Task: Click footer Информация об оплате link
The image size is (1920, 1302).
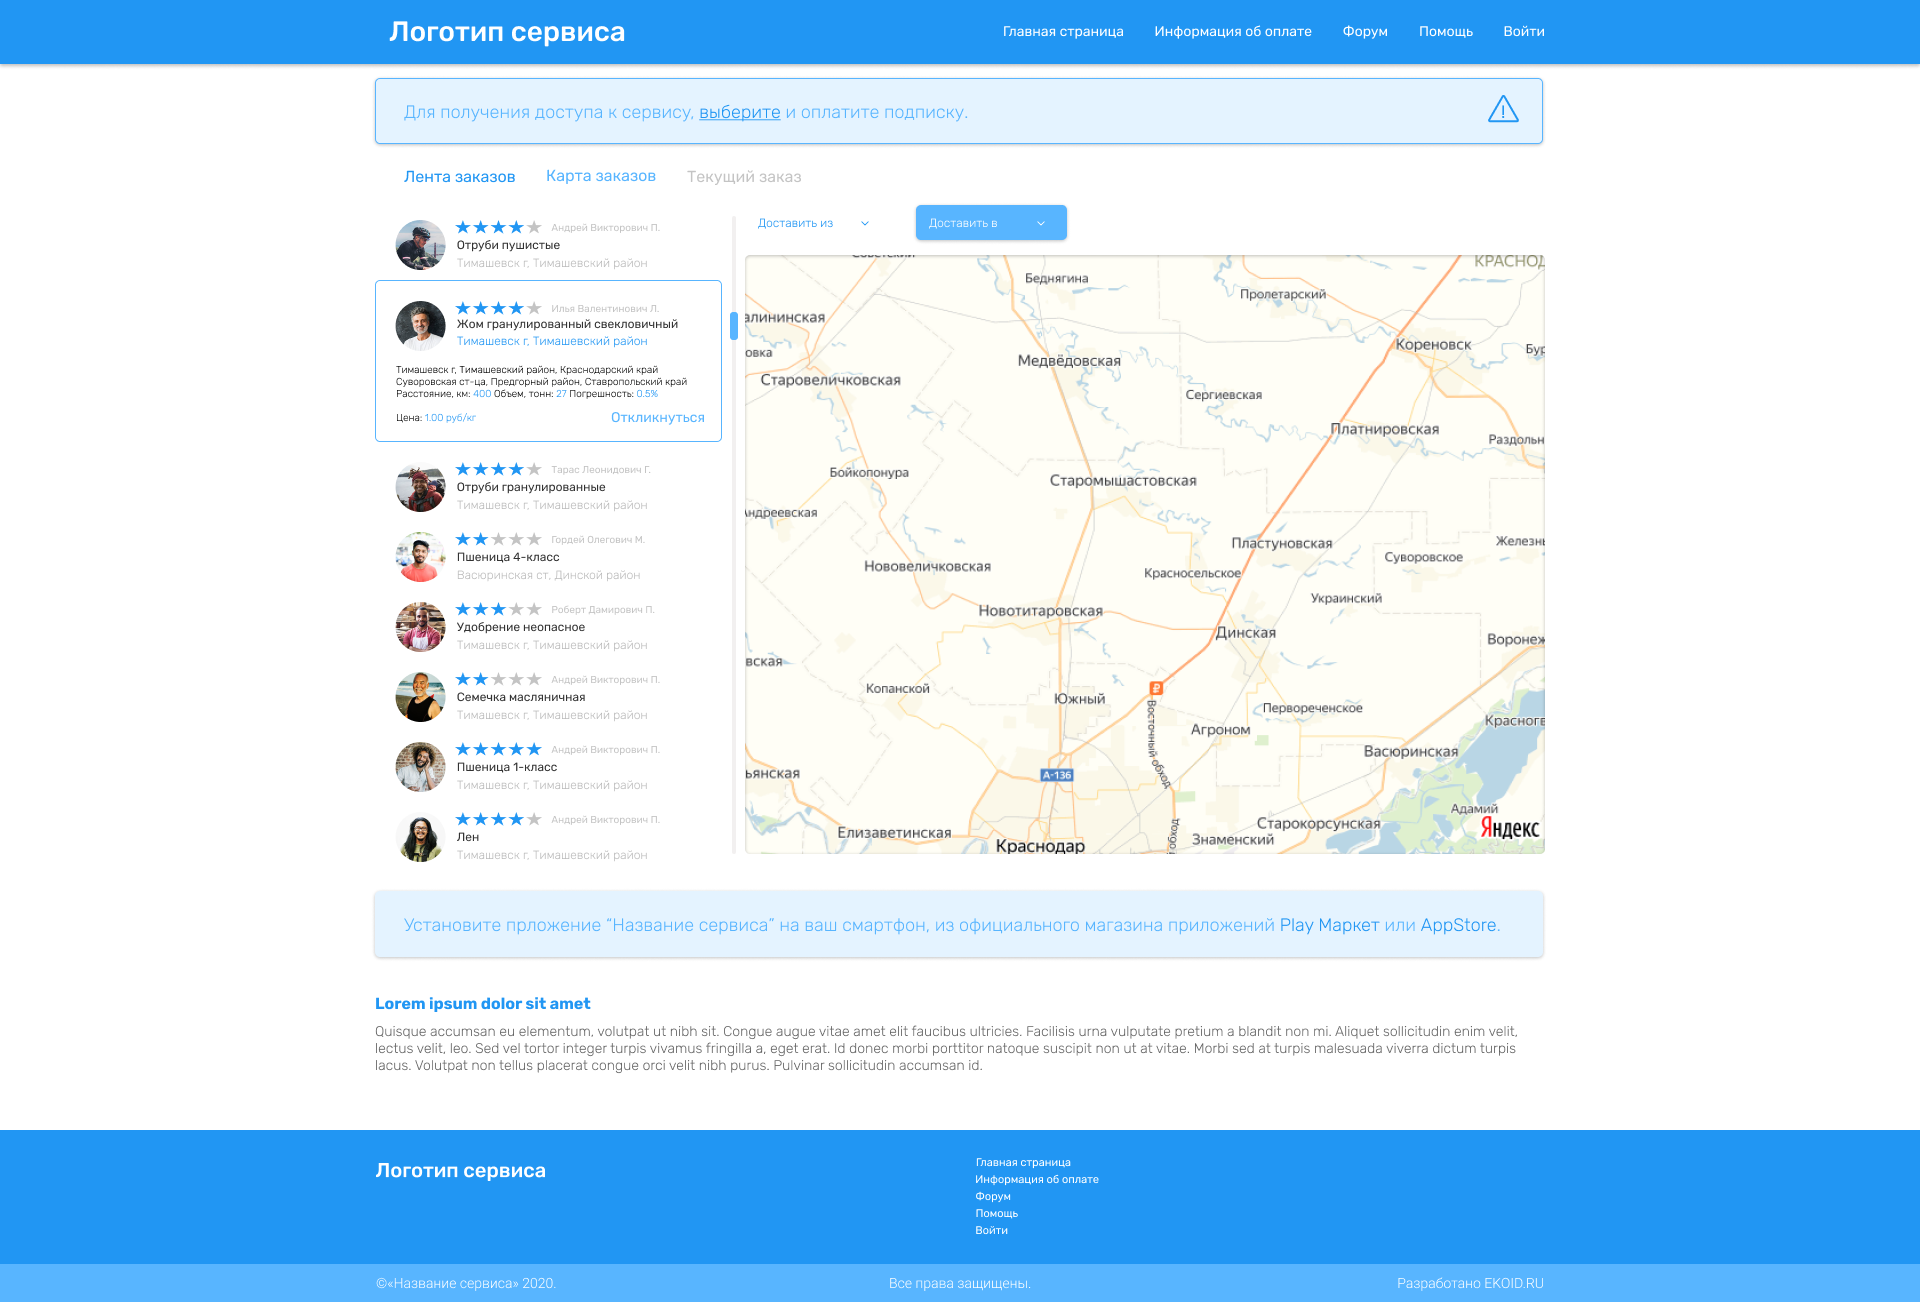Action: point(1037,1180)
